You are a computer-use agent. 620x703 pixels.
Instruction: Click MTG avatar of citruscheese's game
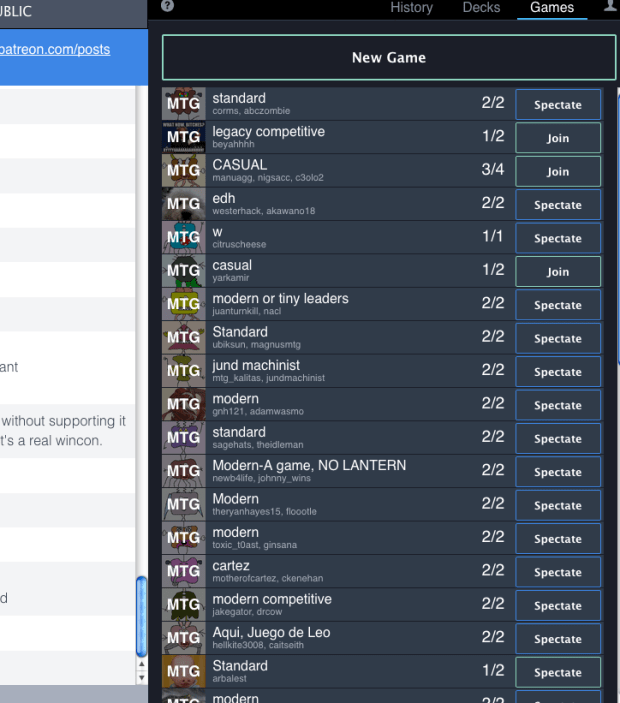(184, 237)
